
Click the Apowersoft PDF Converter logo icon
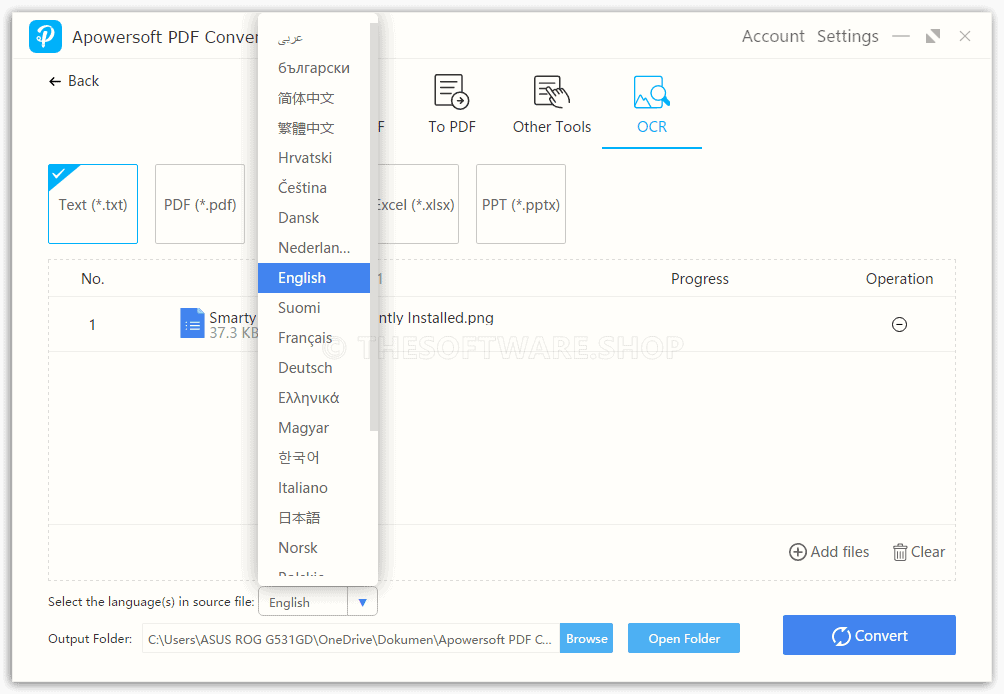pos(45,36)
